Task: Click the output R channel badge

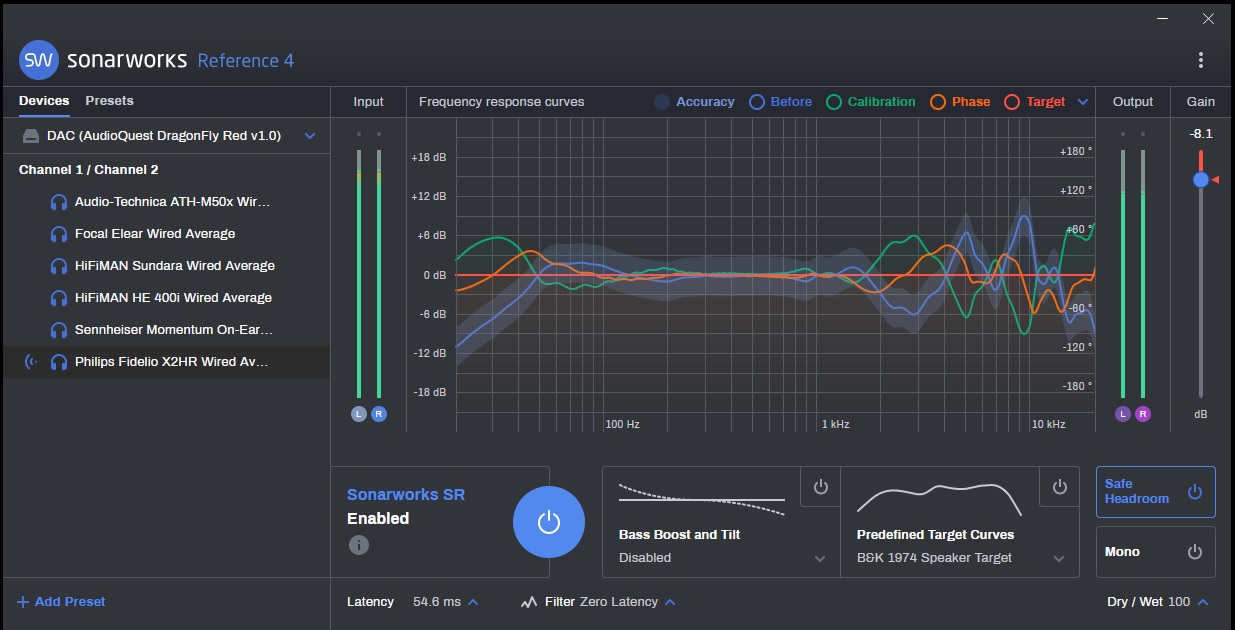Action: (1143, 414)
